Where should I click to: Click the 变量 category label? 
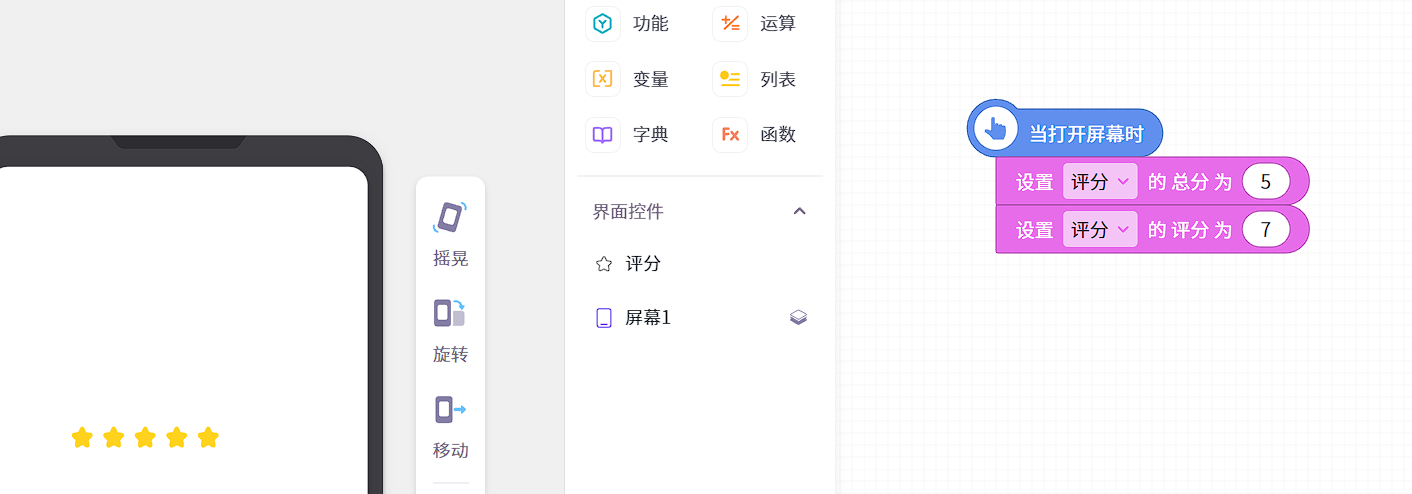click(651, 79)
